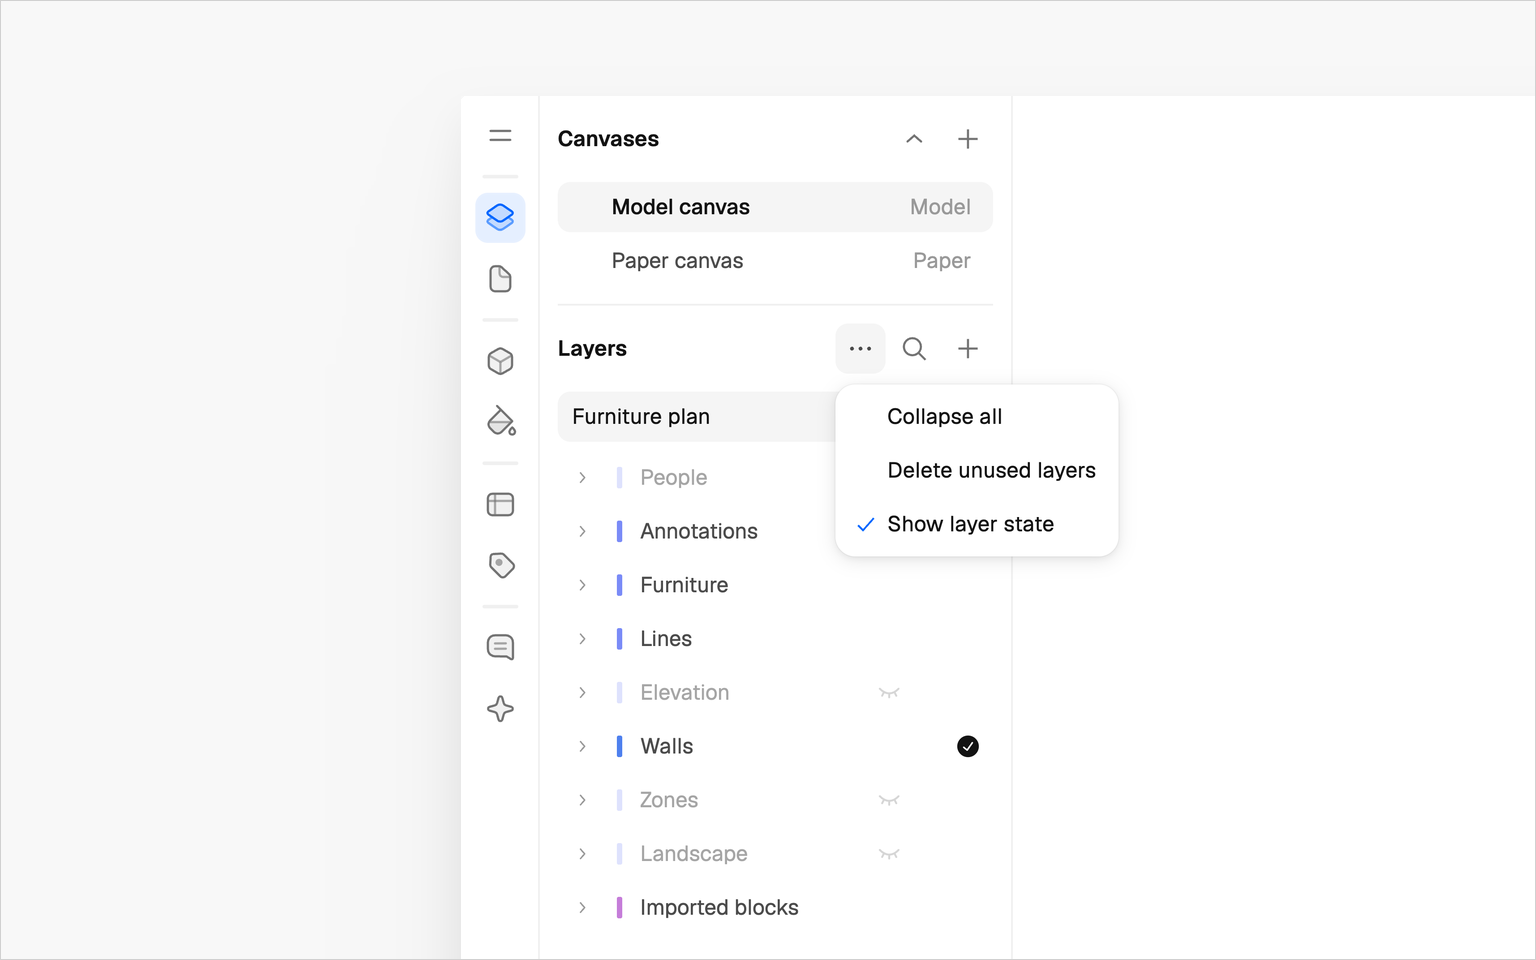The image size is (1536, 960).
Task: Expand the Imported blocks layer
Action: [582, 908]
